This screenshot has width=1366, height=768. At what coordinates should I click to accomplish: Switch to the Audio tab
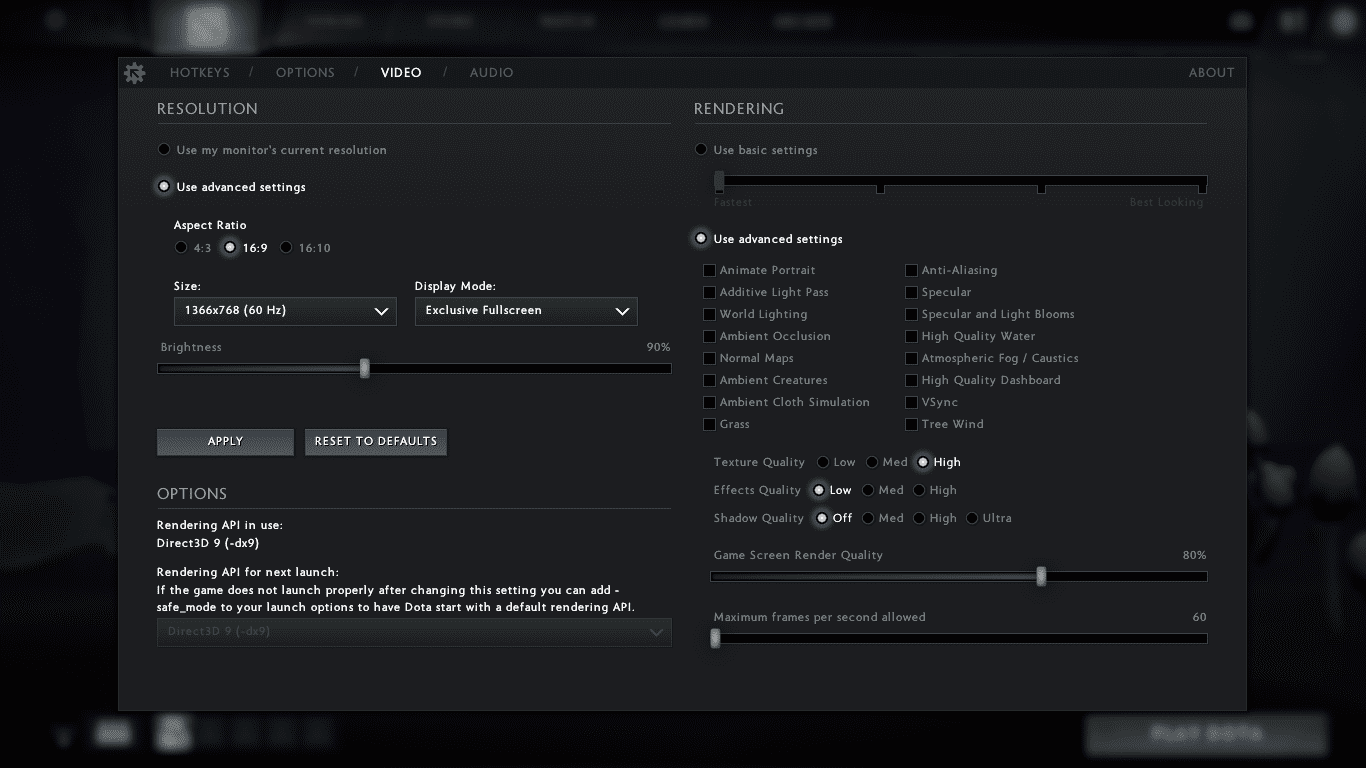[x=491, y=73]
